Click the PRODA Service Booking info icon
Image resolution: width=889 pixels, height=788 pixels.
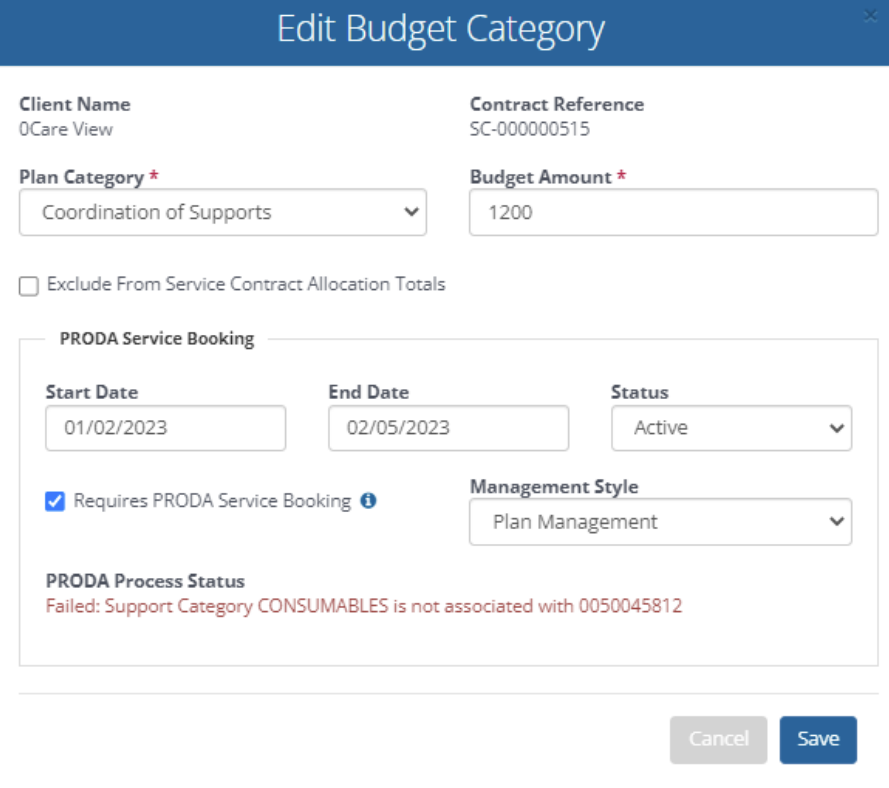point(368,501)
